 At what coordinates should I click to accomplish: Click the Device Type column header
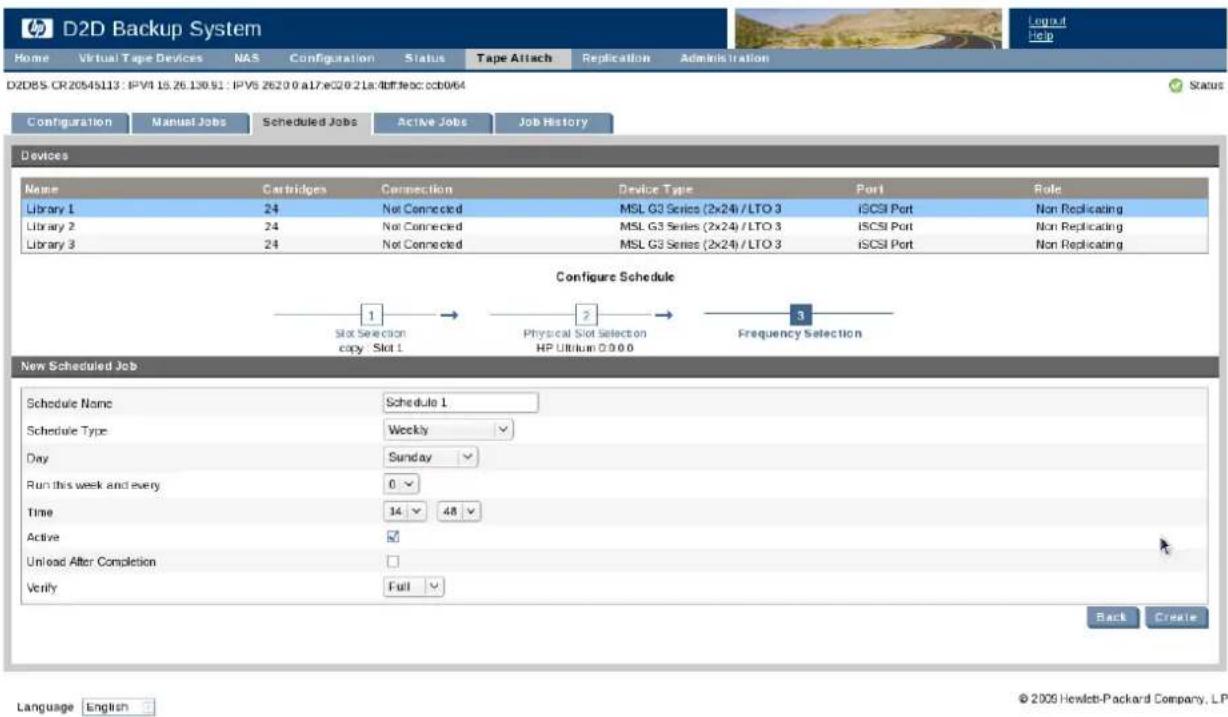click(656, 190)
